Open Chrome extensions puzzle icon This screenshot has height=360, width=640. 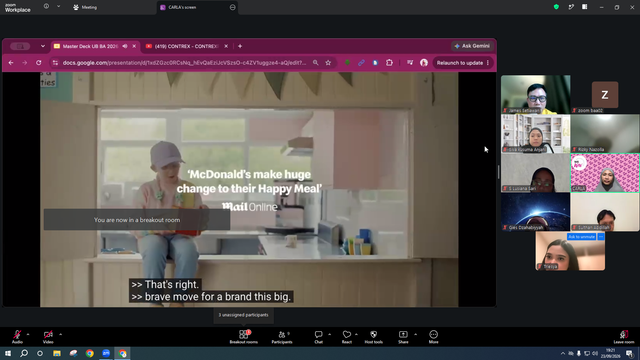point(389,63)
